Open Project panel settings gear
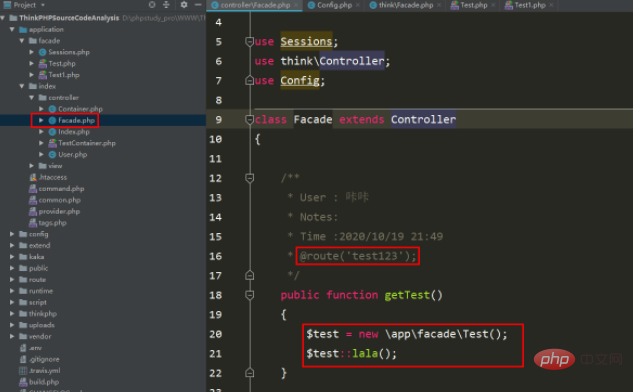The width and height of the screenshot is (633, 392). 184,5
